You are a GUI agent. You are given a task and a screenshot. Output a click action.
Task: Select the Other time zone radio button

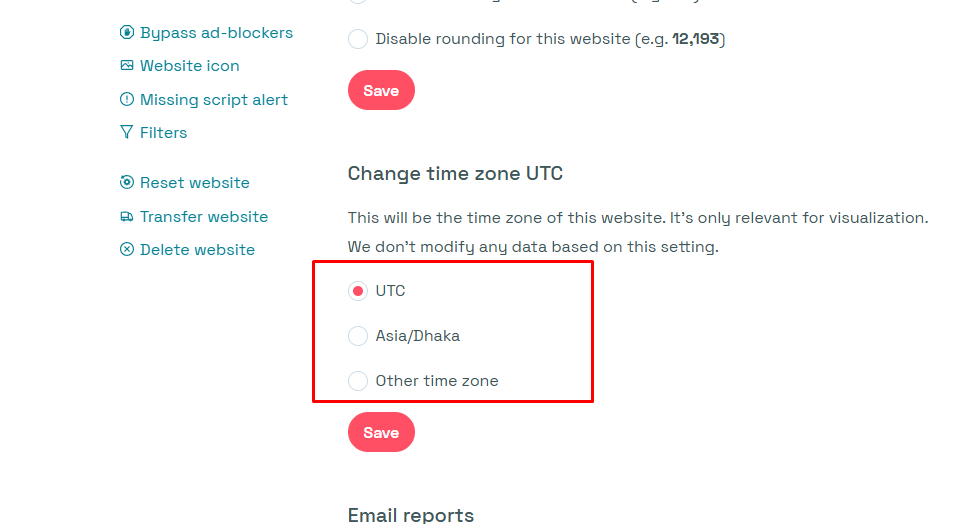[x=358, y=381]
